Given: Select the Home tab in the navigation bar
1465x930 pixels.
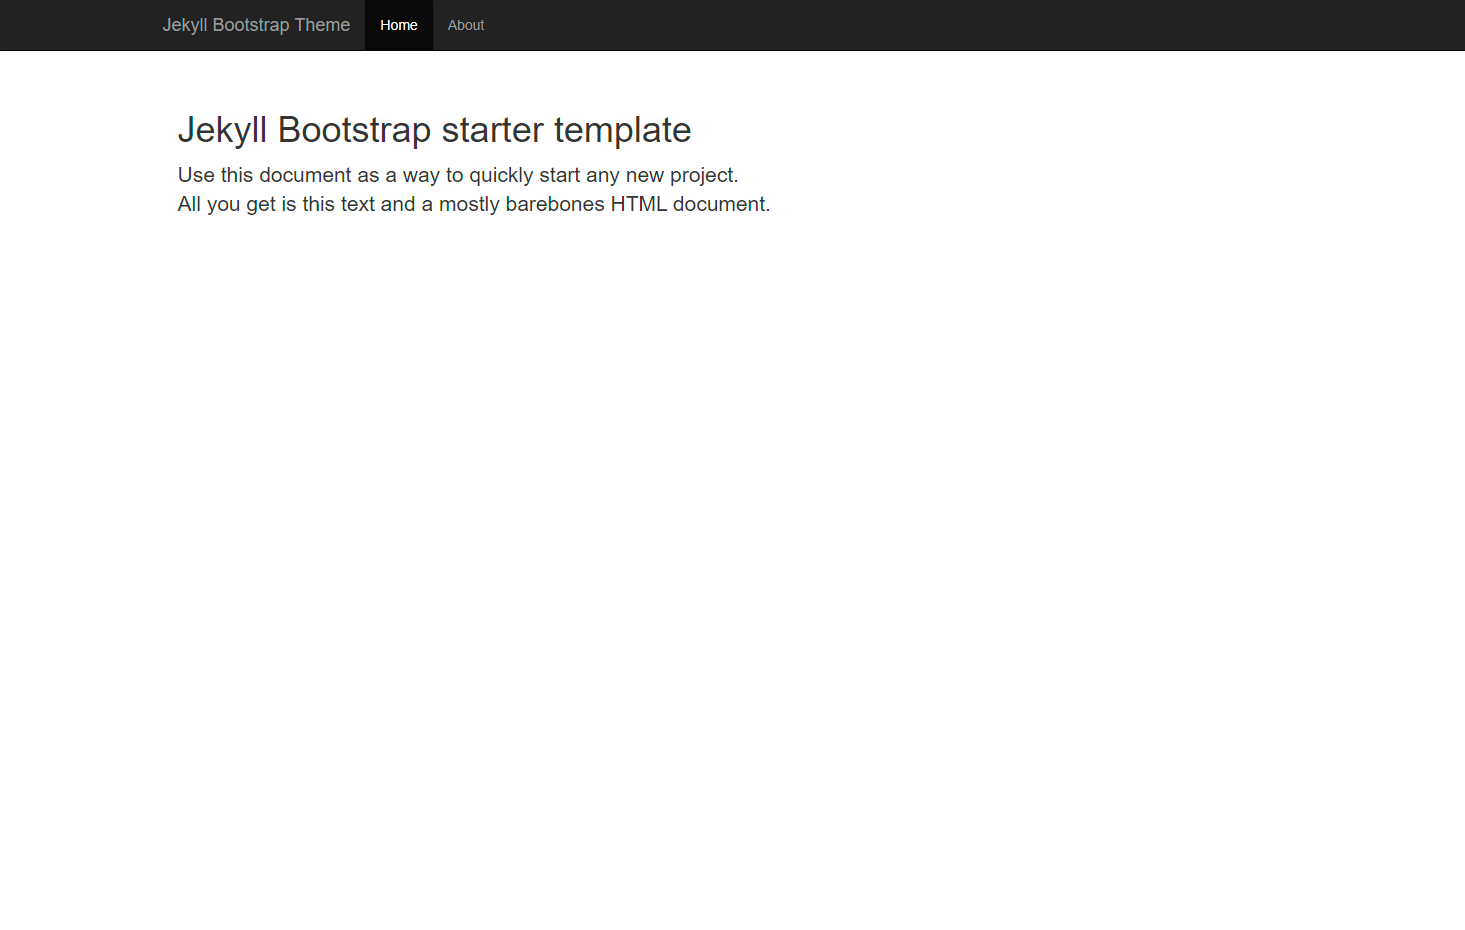Looking at the screenshot, I should tap(398, 25).
